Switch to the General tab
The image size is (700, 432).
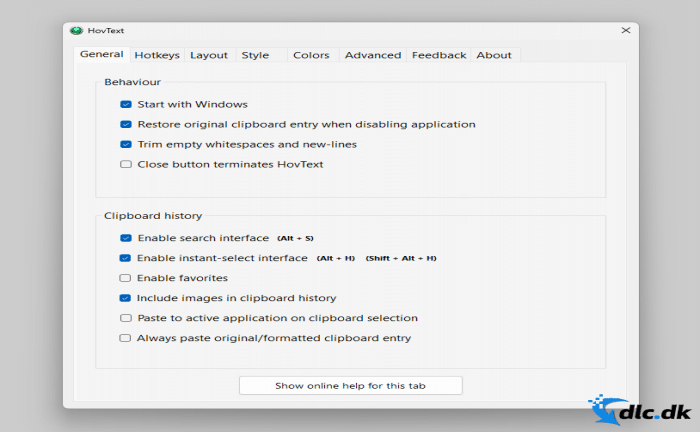coord(102,54)
